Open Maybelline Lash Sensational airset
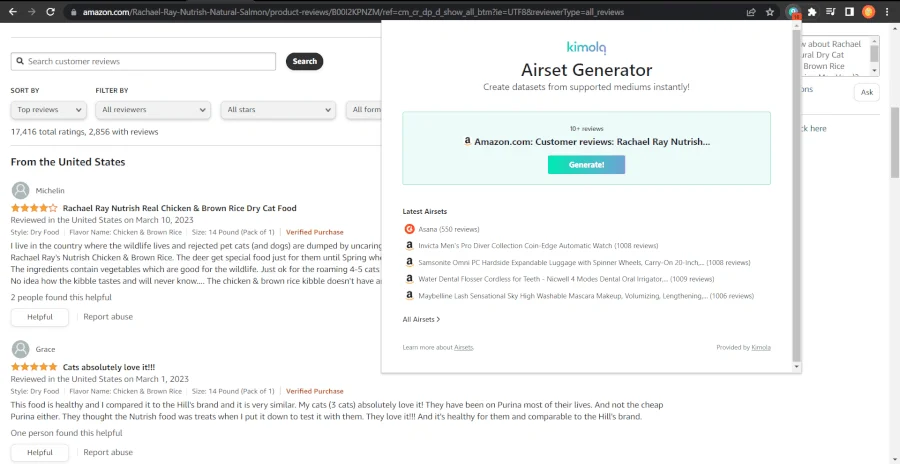The height and width of the screenshot is (464, 900). [x=586, y=296]
